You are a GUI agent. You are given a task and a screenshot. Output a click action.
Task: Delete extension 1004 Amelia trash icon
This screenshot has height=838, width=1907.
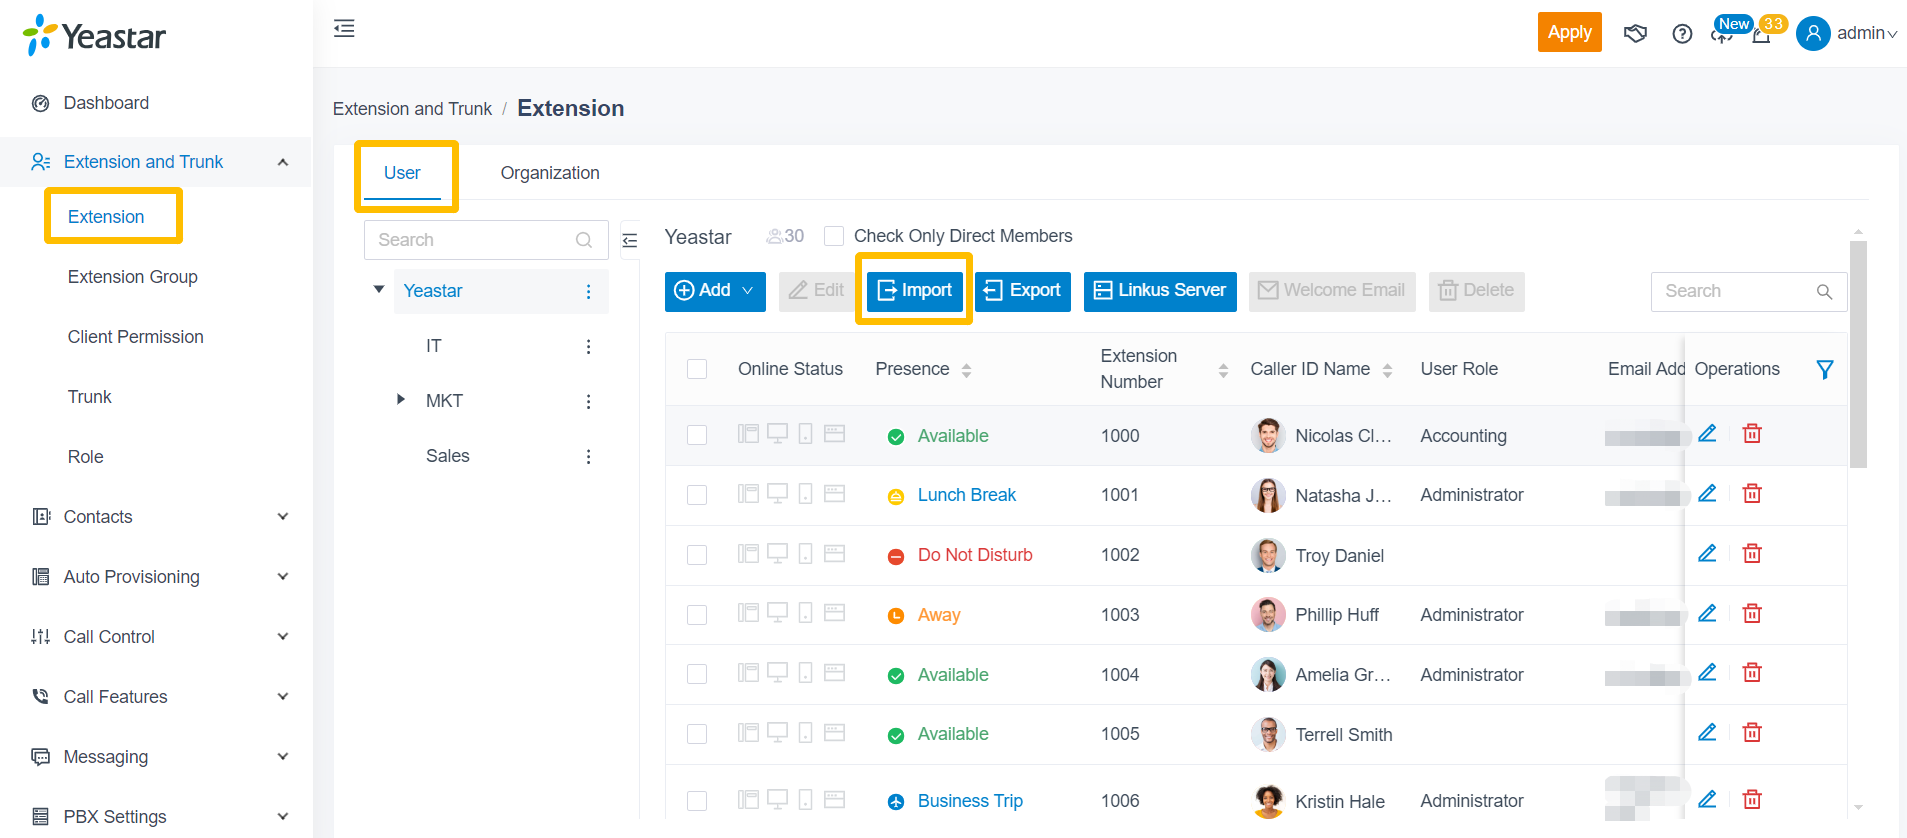point(1752,673)
